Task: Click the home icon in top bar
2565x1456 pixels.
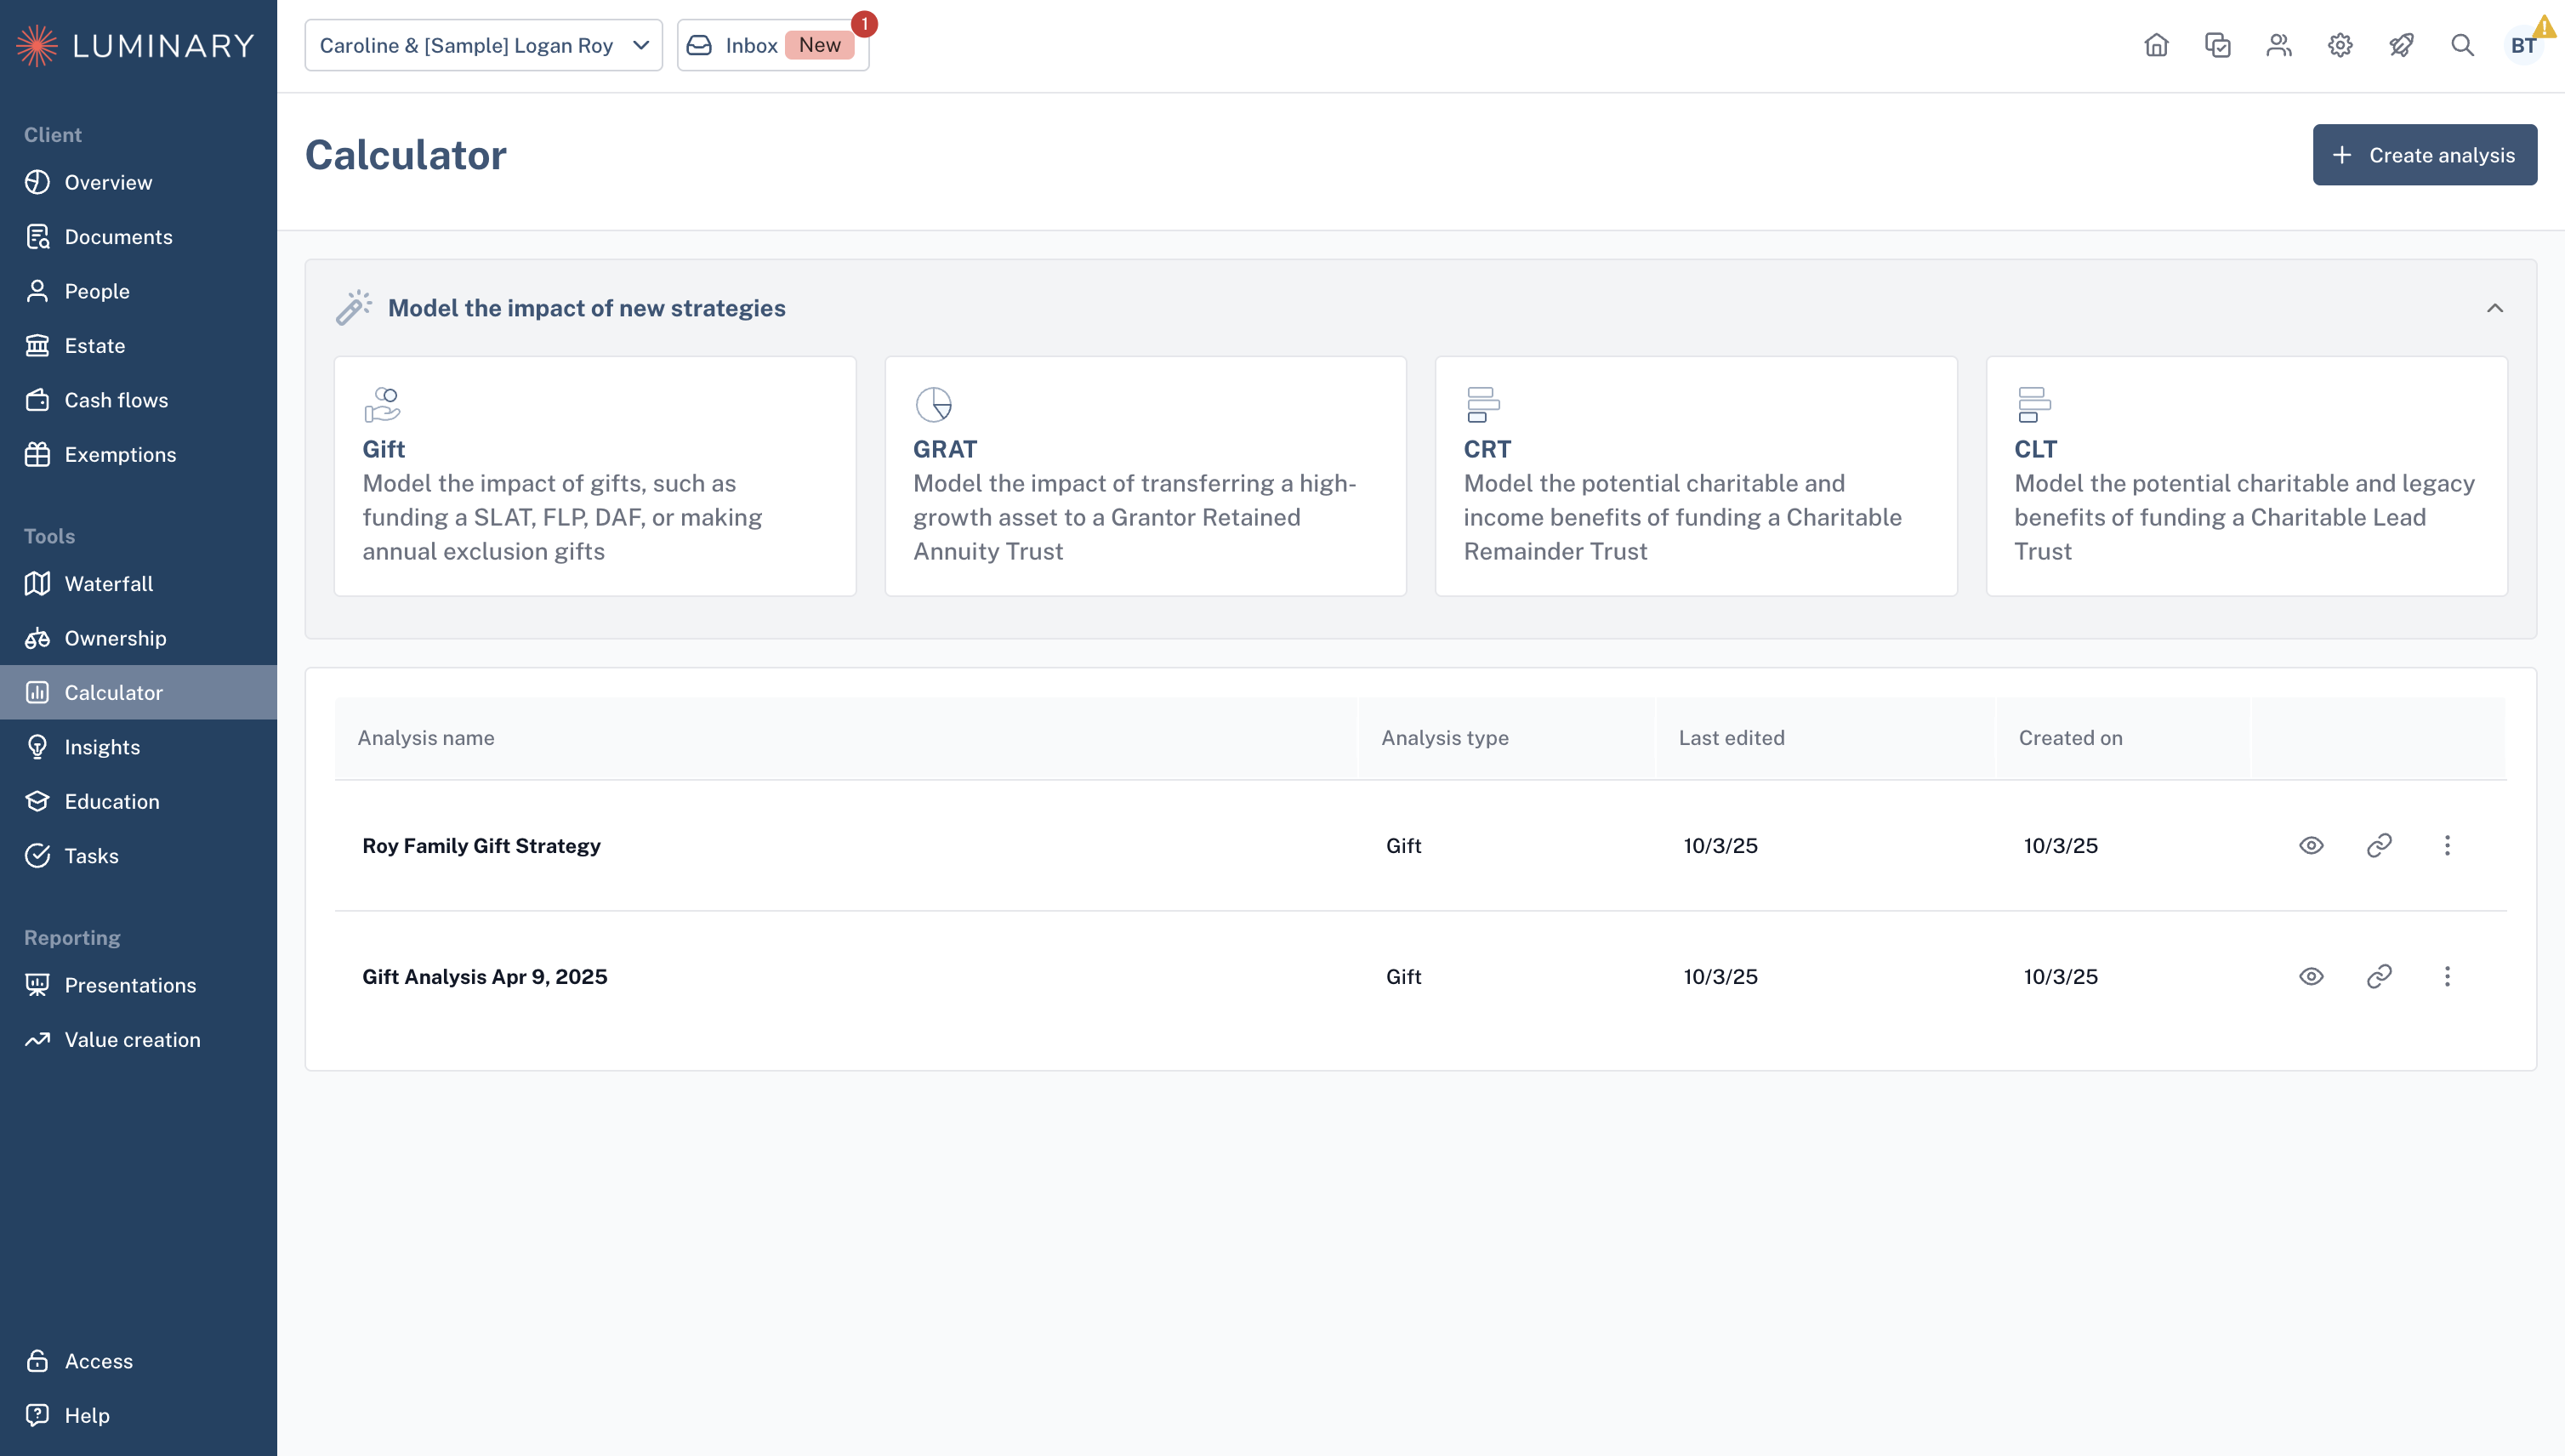Action: 2156,45
